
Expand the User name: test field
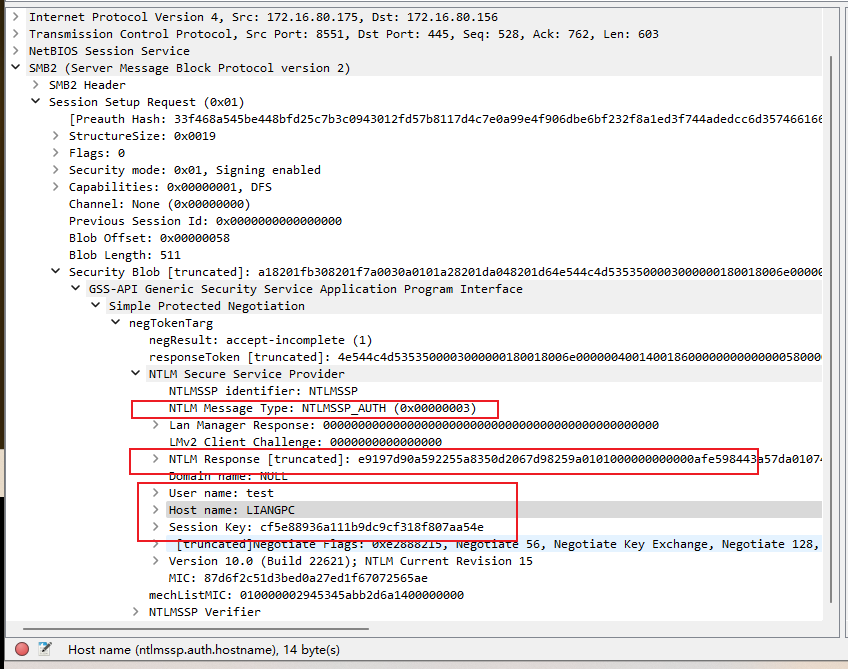coord(156,493)
